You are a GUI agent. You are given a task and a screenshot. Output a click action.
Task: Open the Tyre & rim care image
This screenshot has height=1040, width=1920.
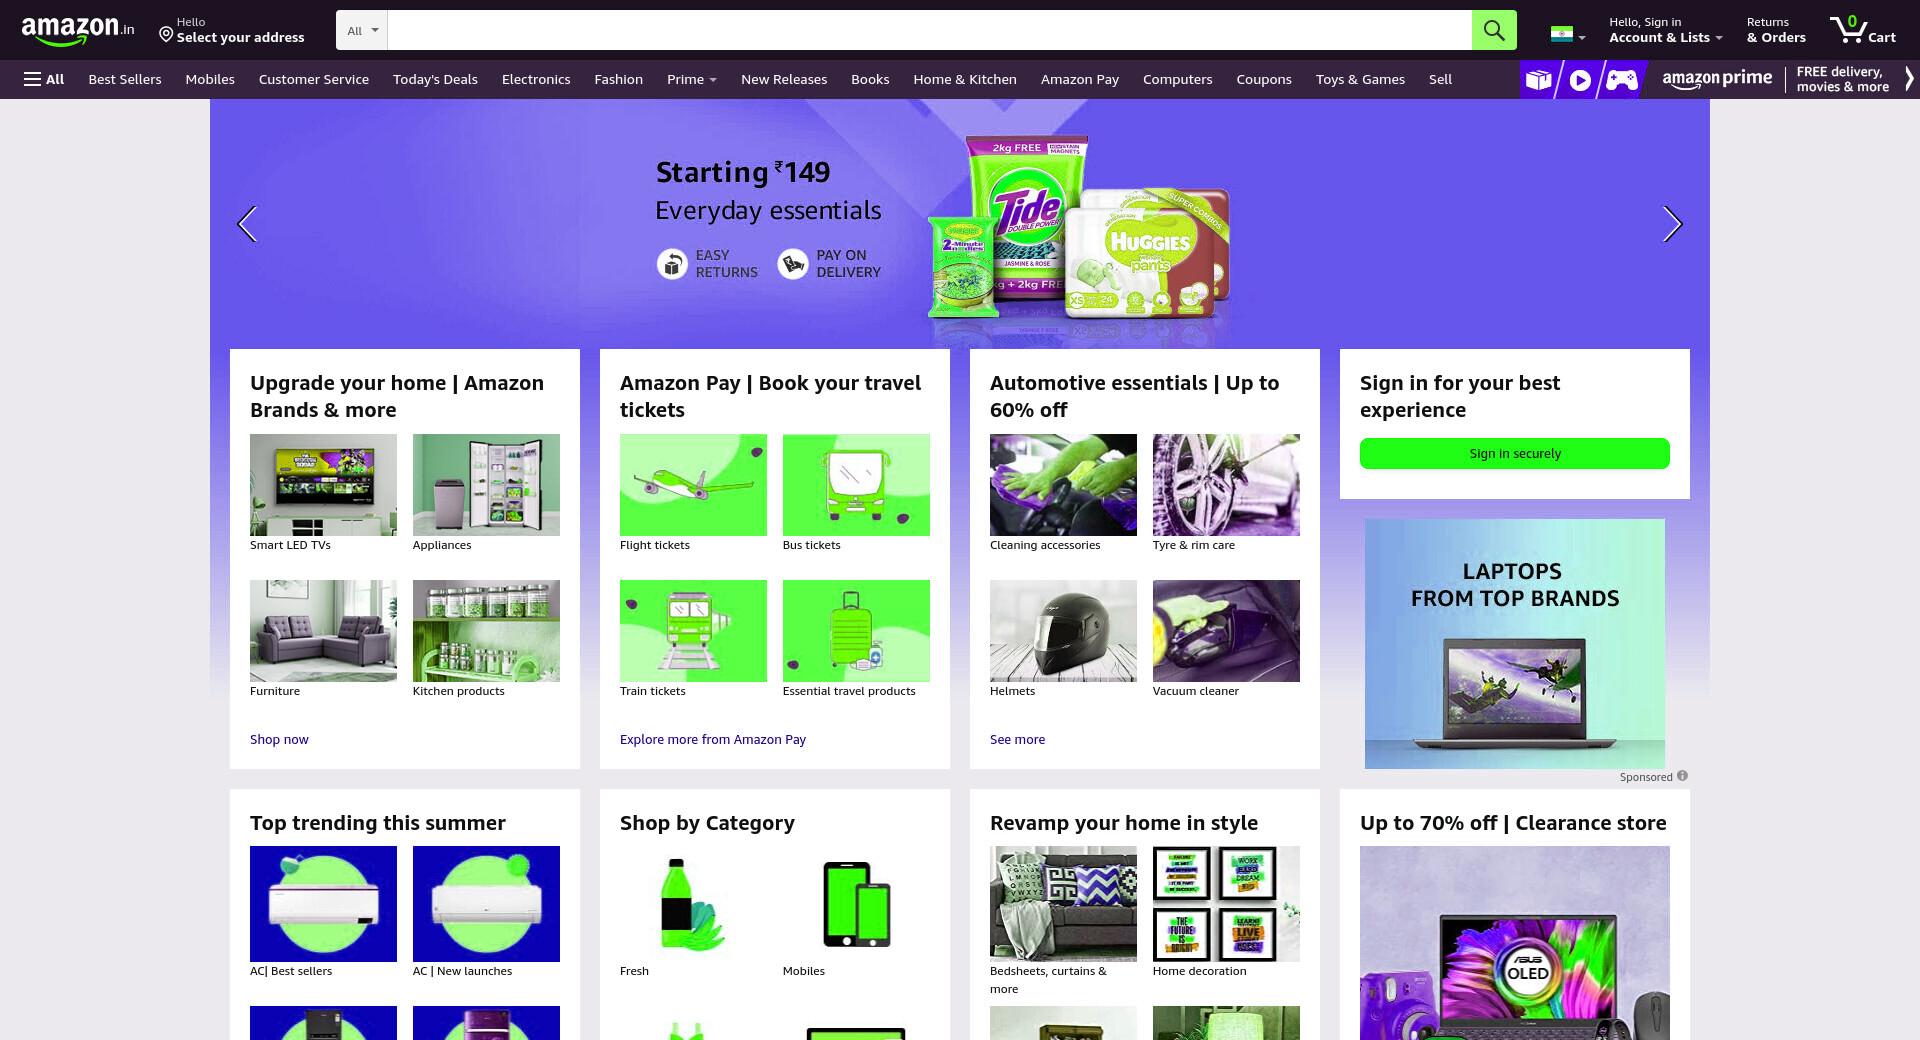coord(1226,485)
